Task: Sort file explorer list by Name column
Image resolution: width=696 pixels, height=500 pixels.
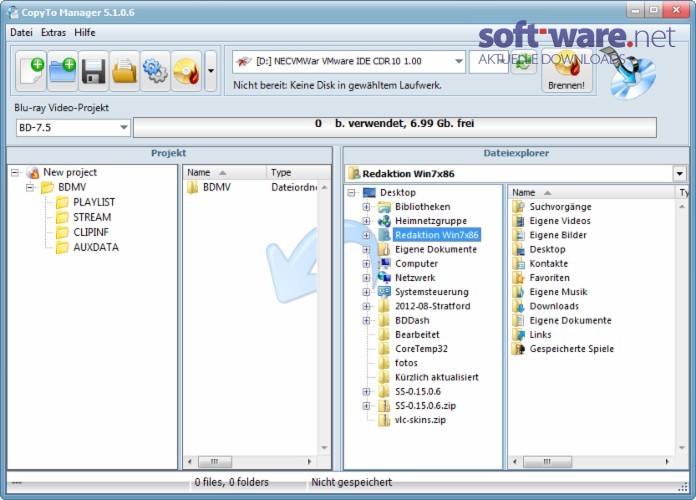Action: [x=593, y=193]
